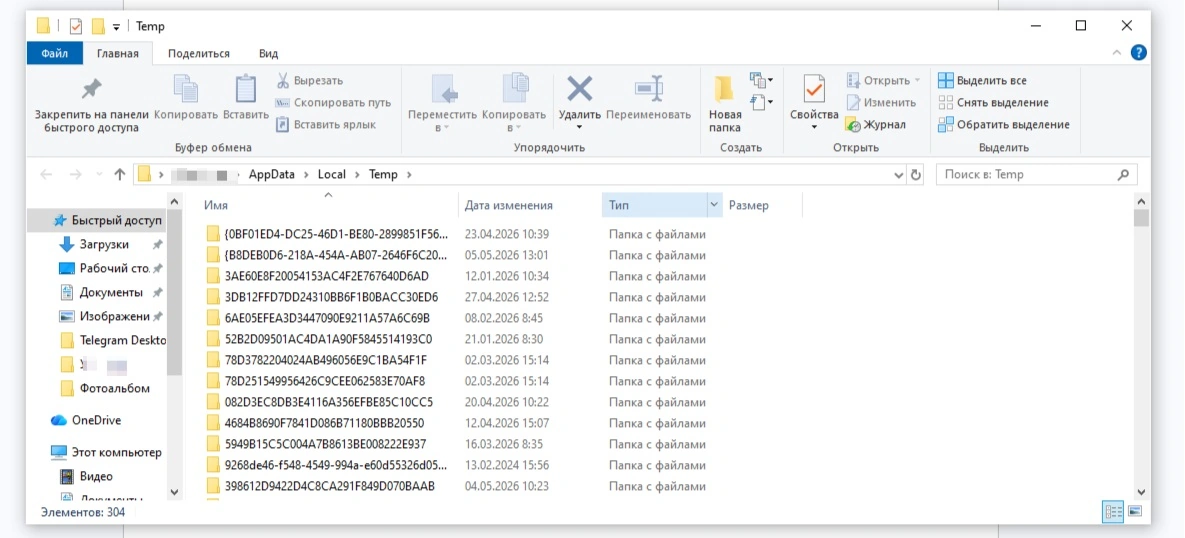
Task: Collapse the ribbon with chevron
Action: pyautogui.click(x=1116, y=53)
